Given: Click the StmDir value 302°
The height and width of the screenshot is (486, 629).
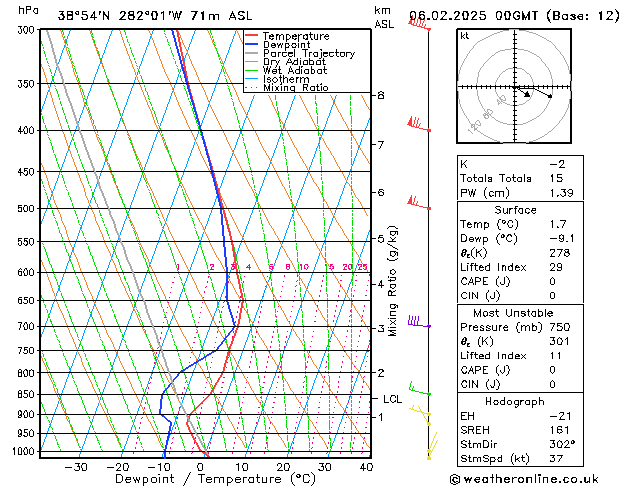Looking at the screenshot, I should point(562,445).
